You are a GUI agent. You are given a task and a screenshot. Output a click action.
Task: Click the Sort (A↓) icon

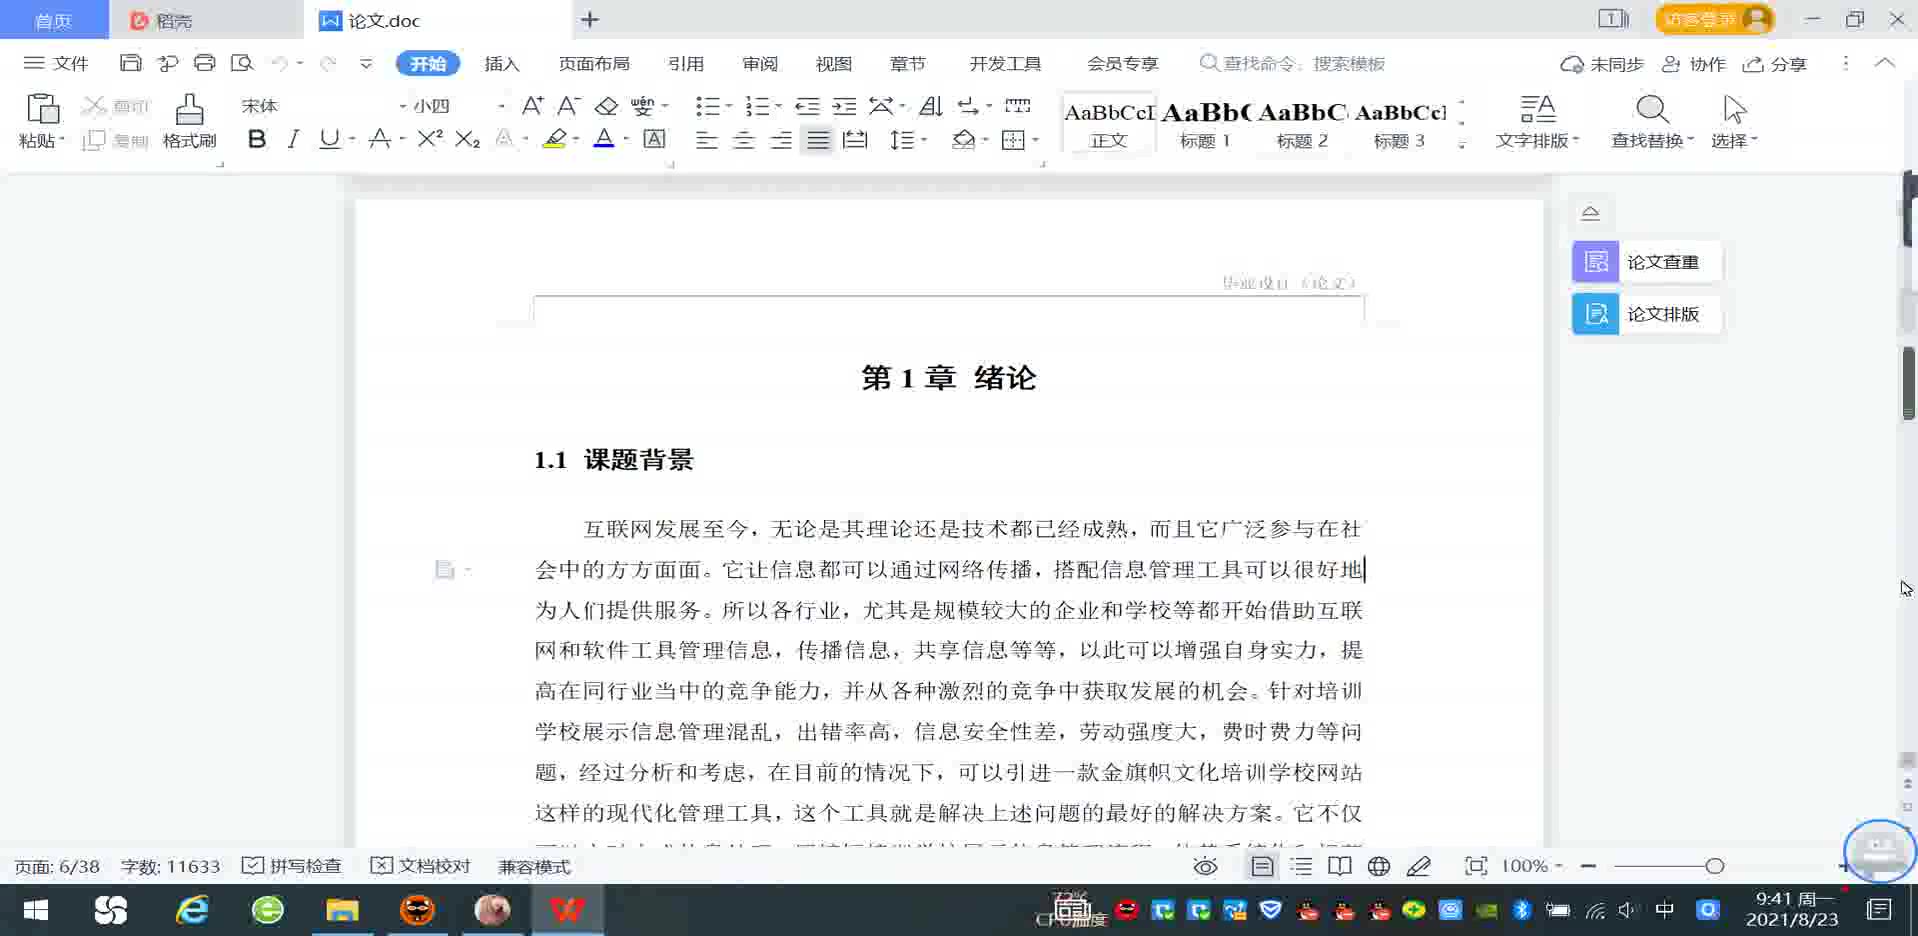(930, 106)
